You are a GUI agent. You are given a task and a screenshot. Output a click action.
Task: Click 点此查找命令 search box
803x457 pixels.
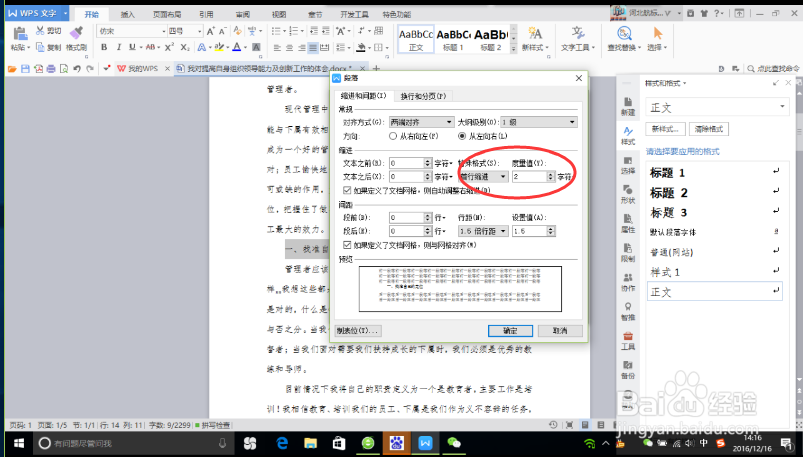773,69
